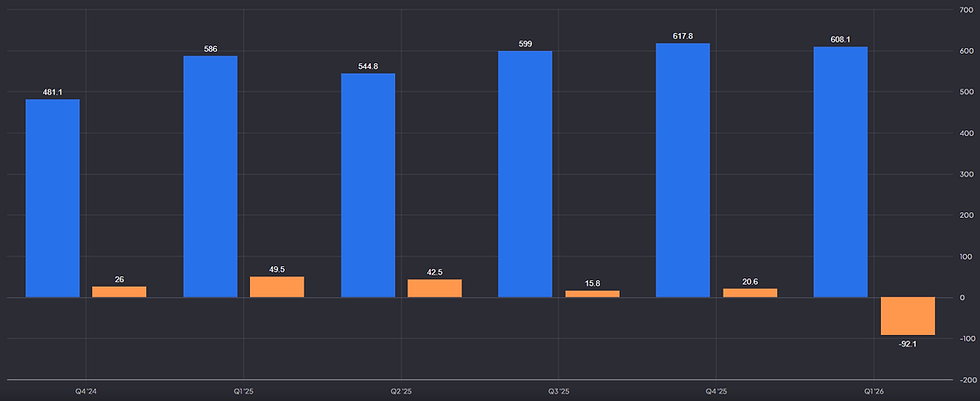Screen dimensions: 980x401
Task: Click the 500 y-axis tick label
Action: pos(965,92)
